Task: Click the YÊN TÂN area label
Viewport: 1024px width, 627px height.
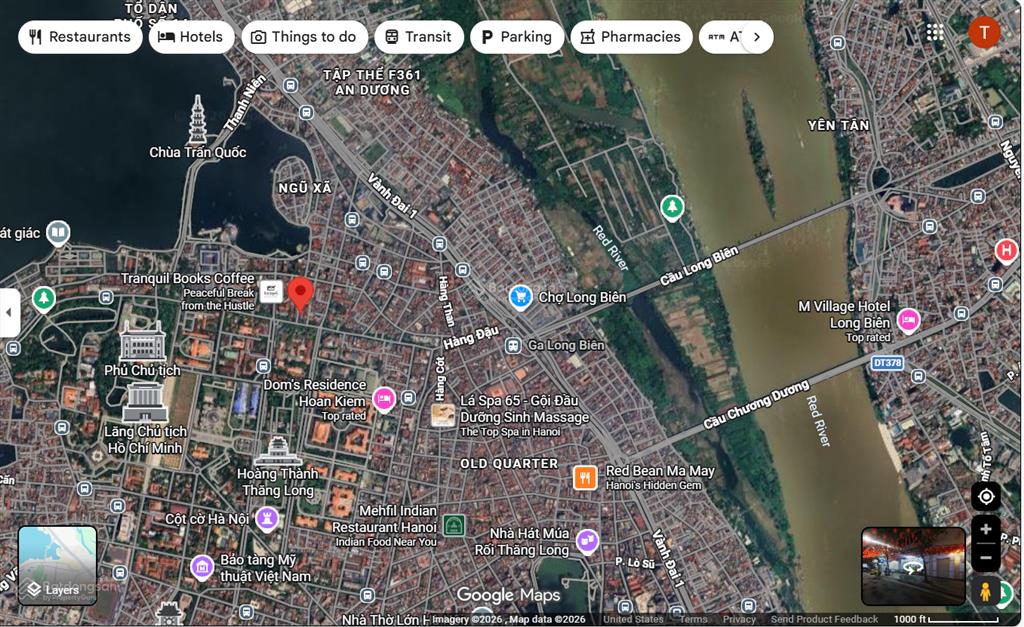Action: click(x=839, y=125)
